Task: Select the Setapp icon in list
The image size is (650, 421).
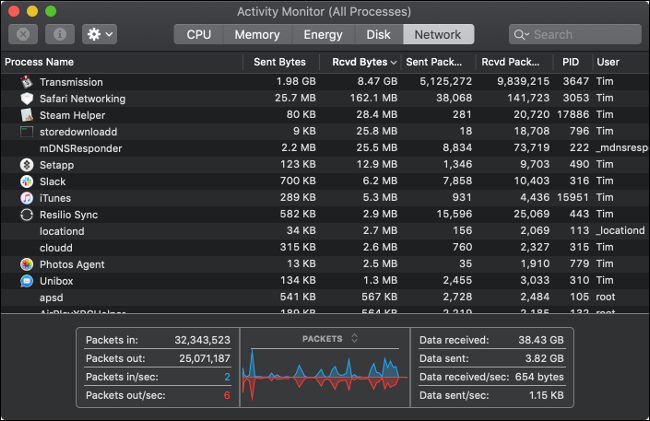Action: pos(27,165)
